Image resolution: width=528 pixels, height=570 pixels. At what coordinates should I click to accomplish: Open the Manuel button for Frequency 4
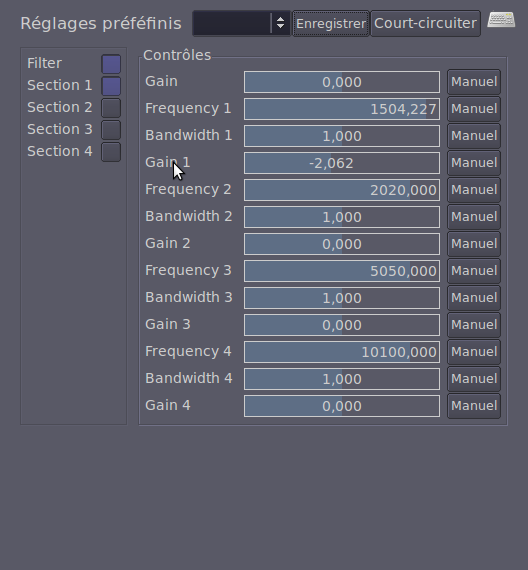[474, 352]
